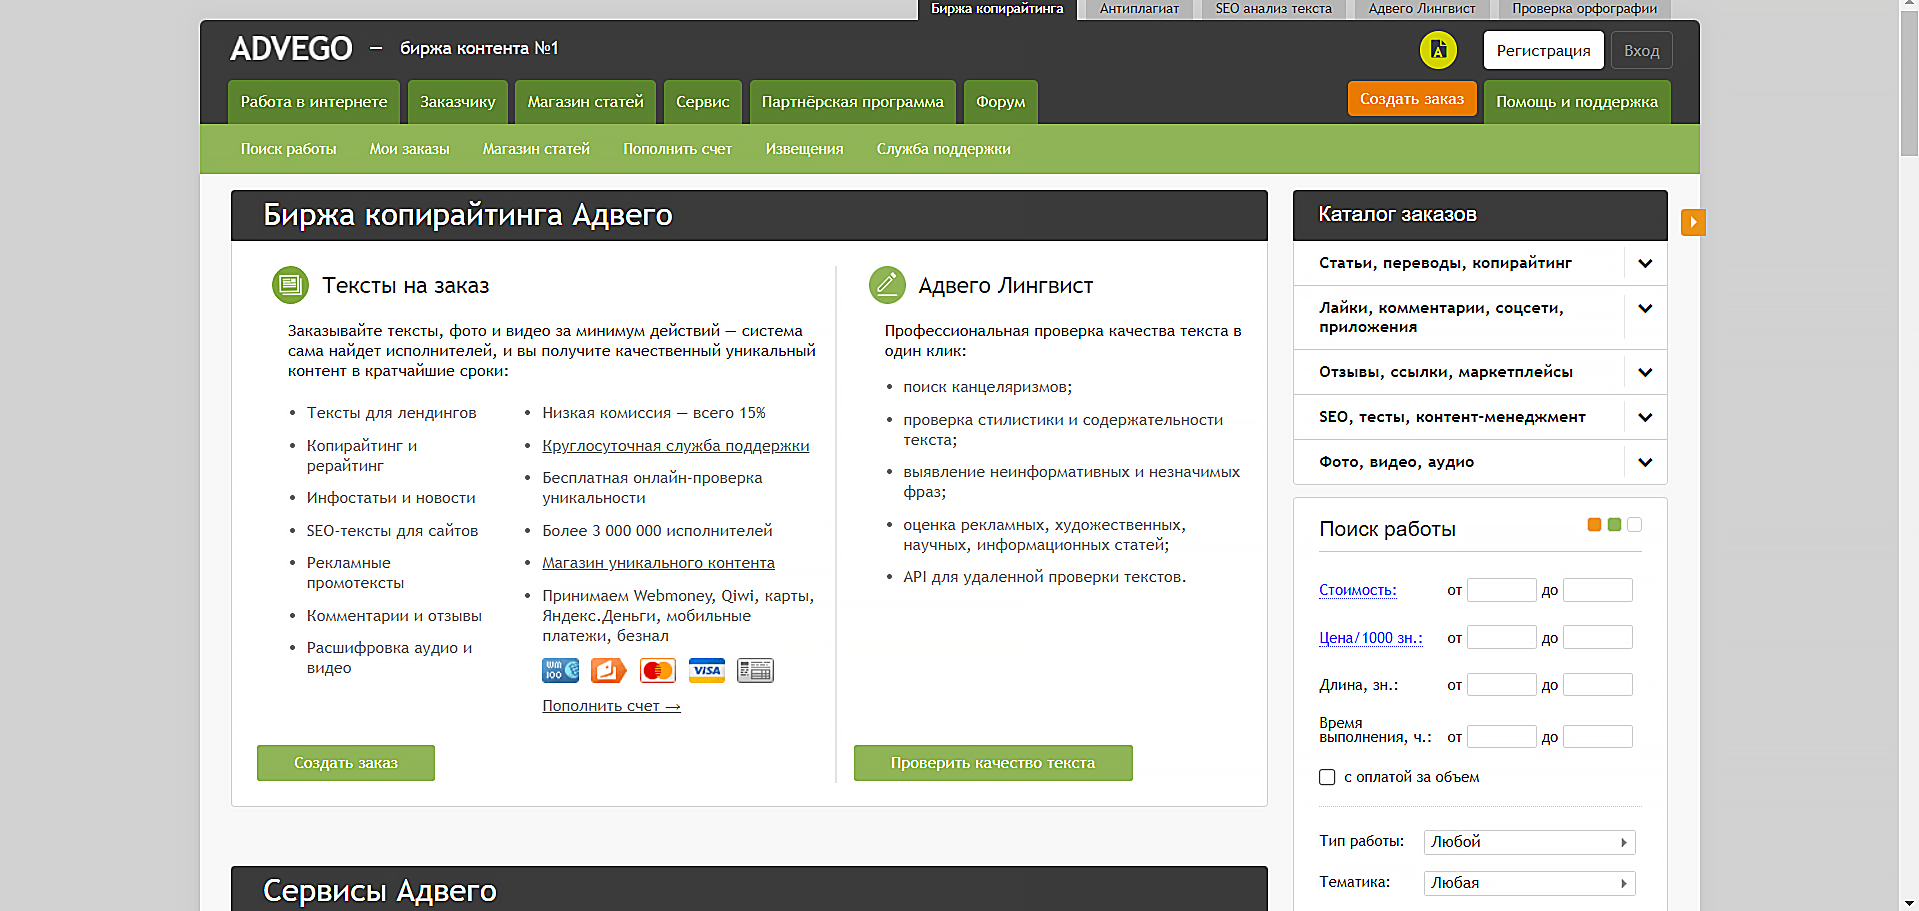Open Пополнить счет in green submenu
The width and height of the screenshot is (1919, 911).
tap(678, 149)
